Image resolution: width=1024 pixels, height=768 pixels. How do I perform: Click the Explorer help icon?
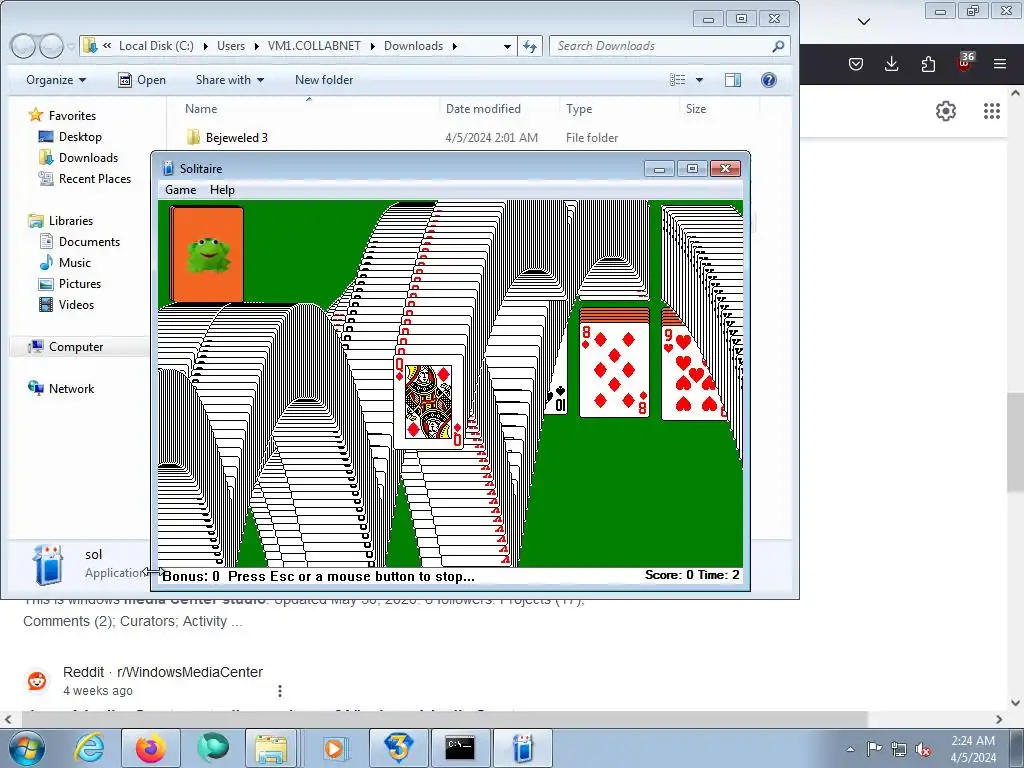769,80
